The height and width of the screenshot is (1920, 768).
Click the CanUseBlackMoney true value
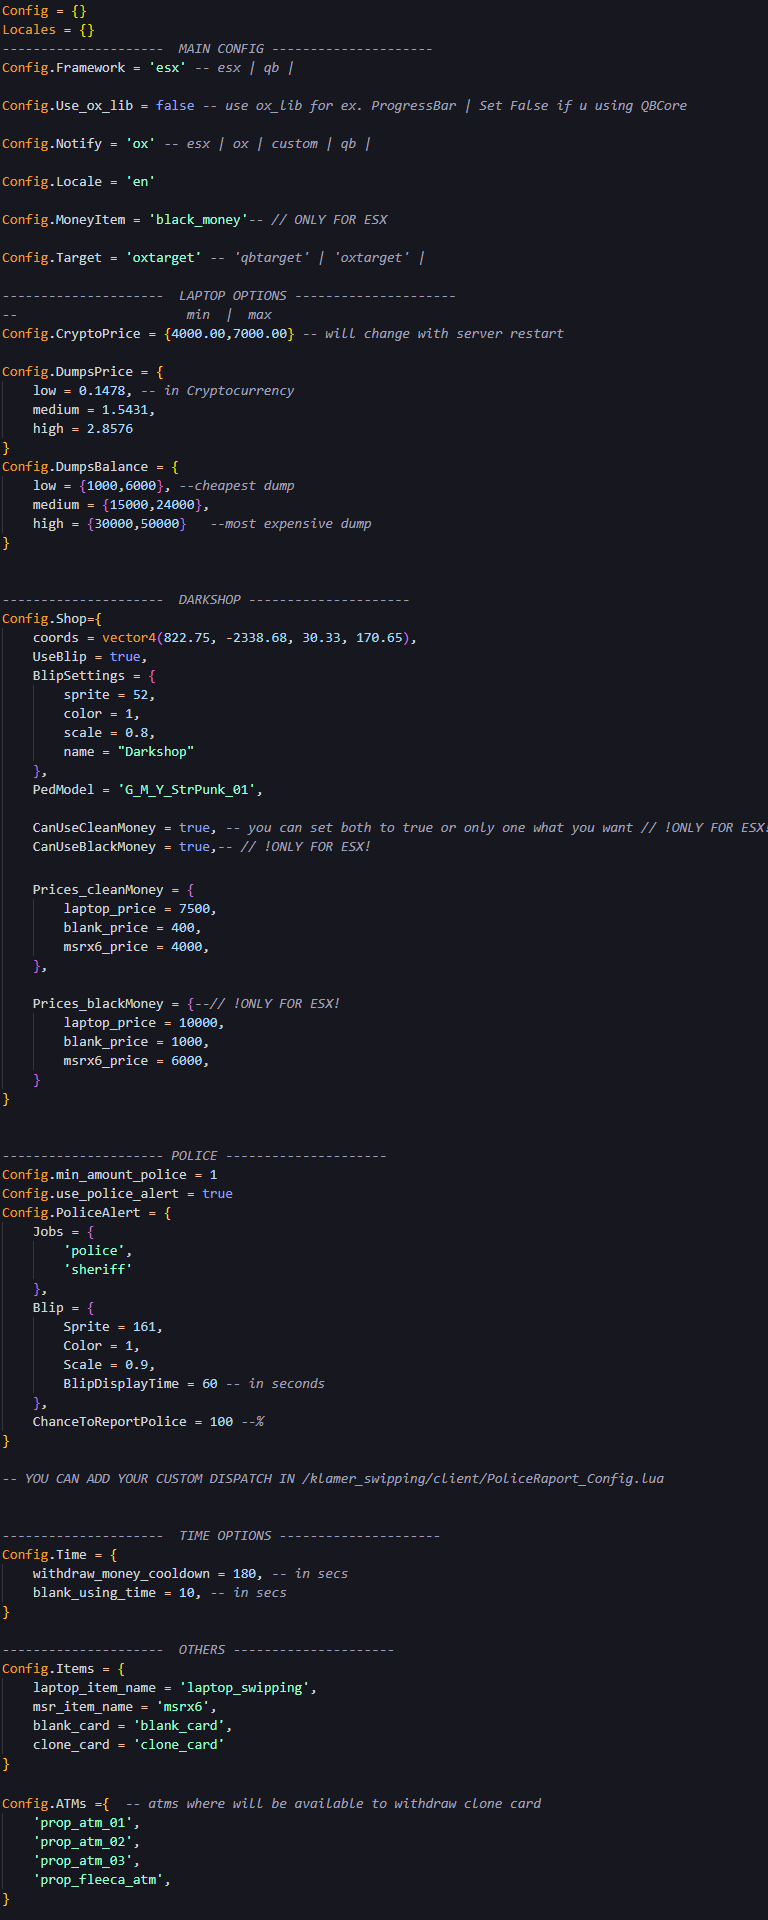(194, 846)
